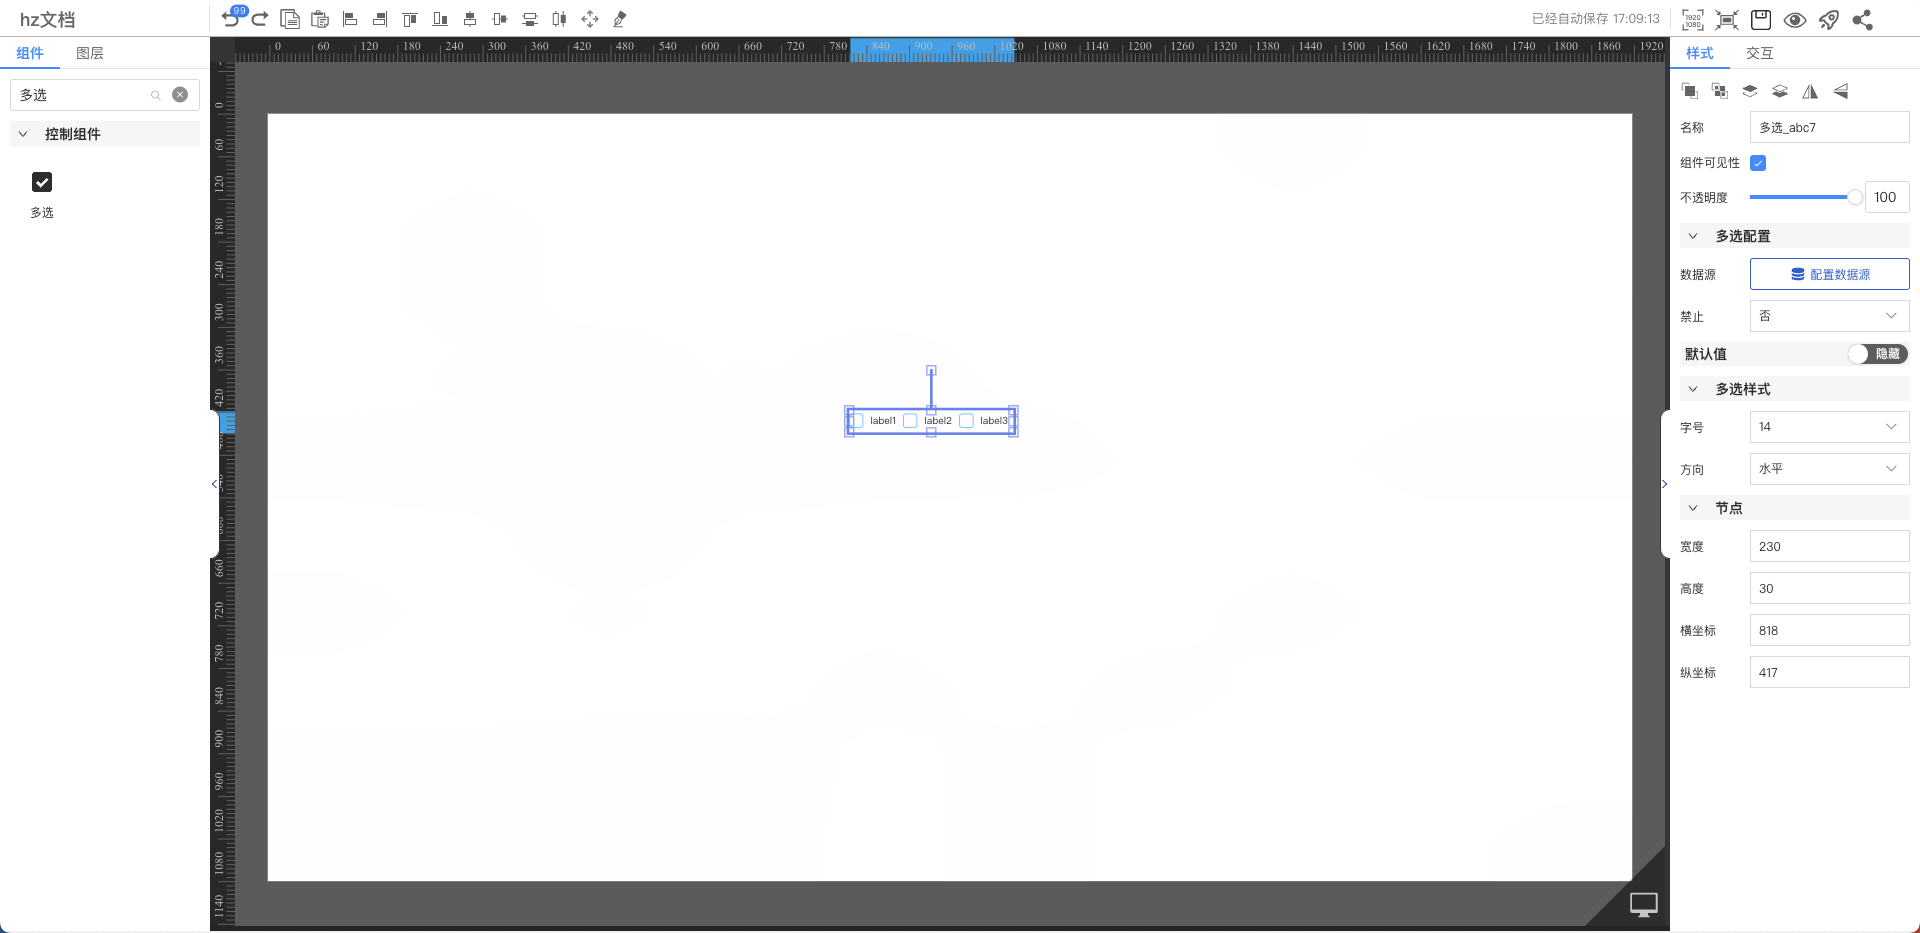This screenshot has height=933, width=1920.
Task: Redo the last undone action
Action: 260,19
